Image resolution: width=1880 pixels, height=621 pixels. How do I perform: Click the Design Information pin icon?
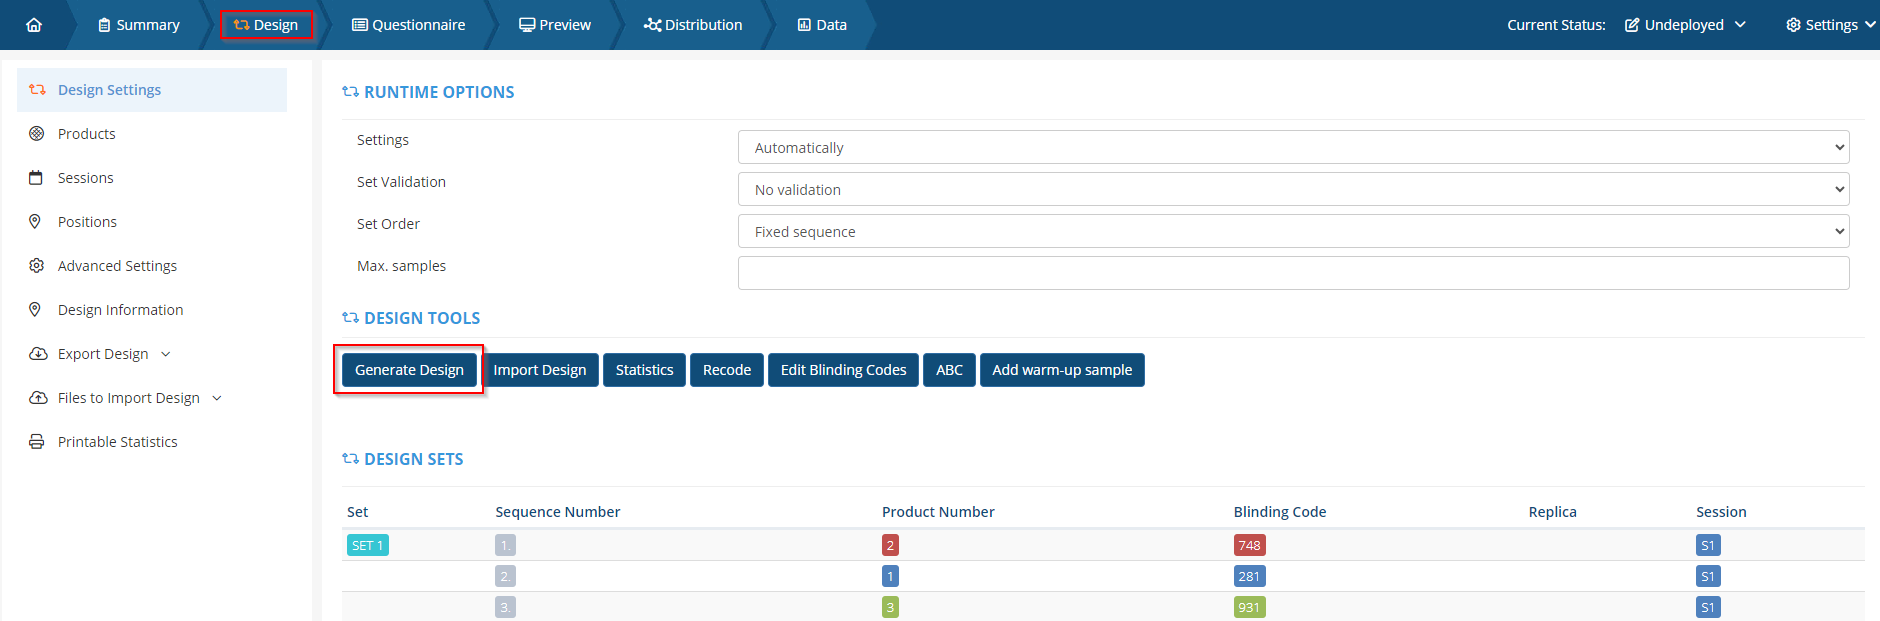click(36, 310)
